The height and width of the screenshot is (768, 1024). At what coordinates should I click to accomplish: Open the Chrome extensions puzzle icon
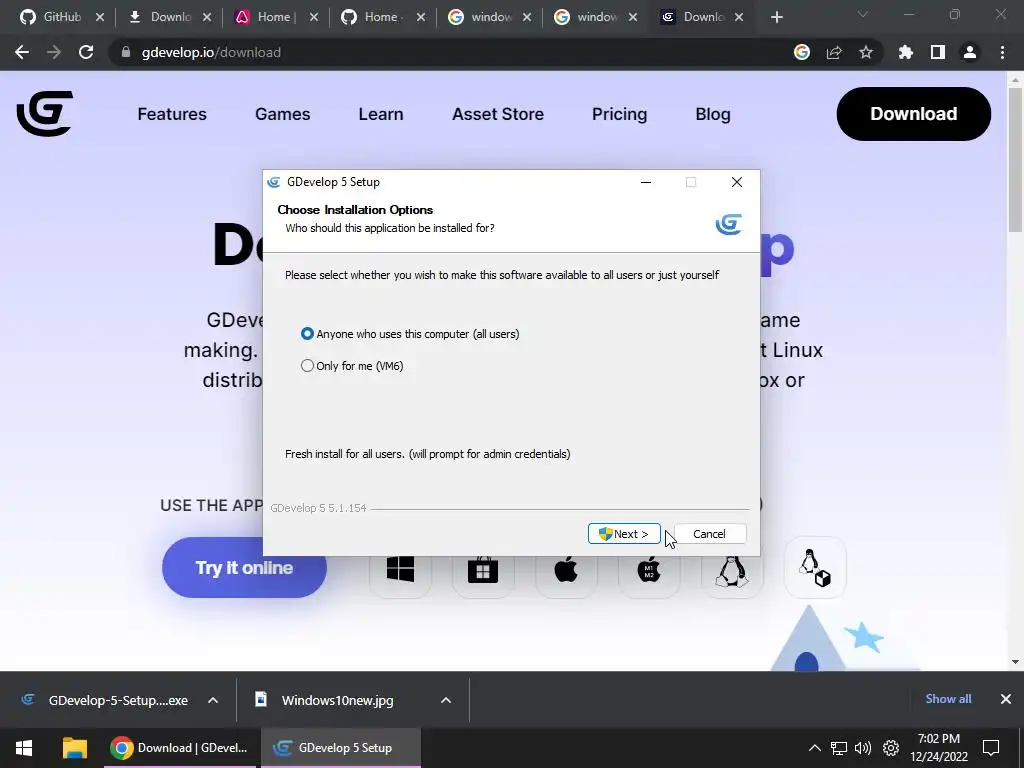pos(905,52)
